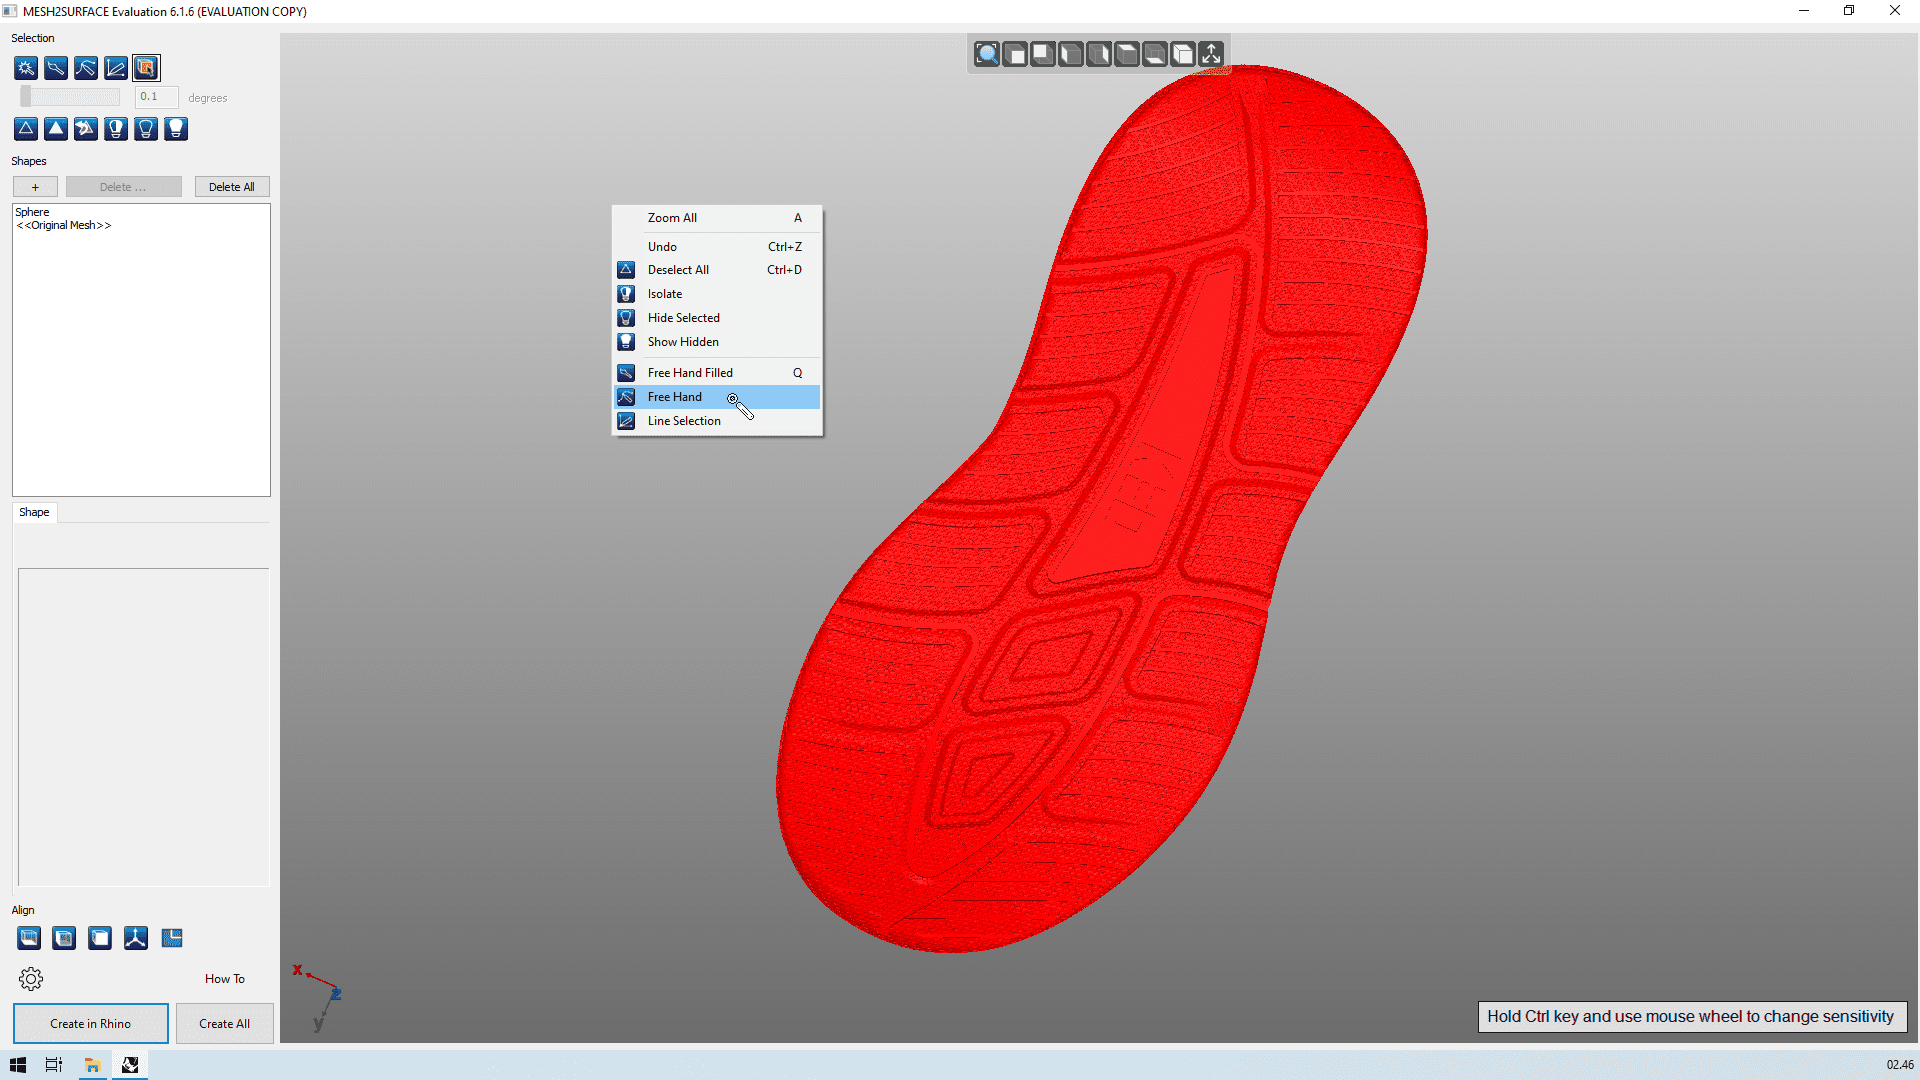Select Sphere in the shapes list
The height and width of the screenshot is (1080, 1920).
coord(32,211)
